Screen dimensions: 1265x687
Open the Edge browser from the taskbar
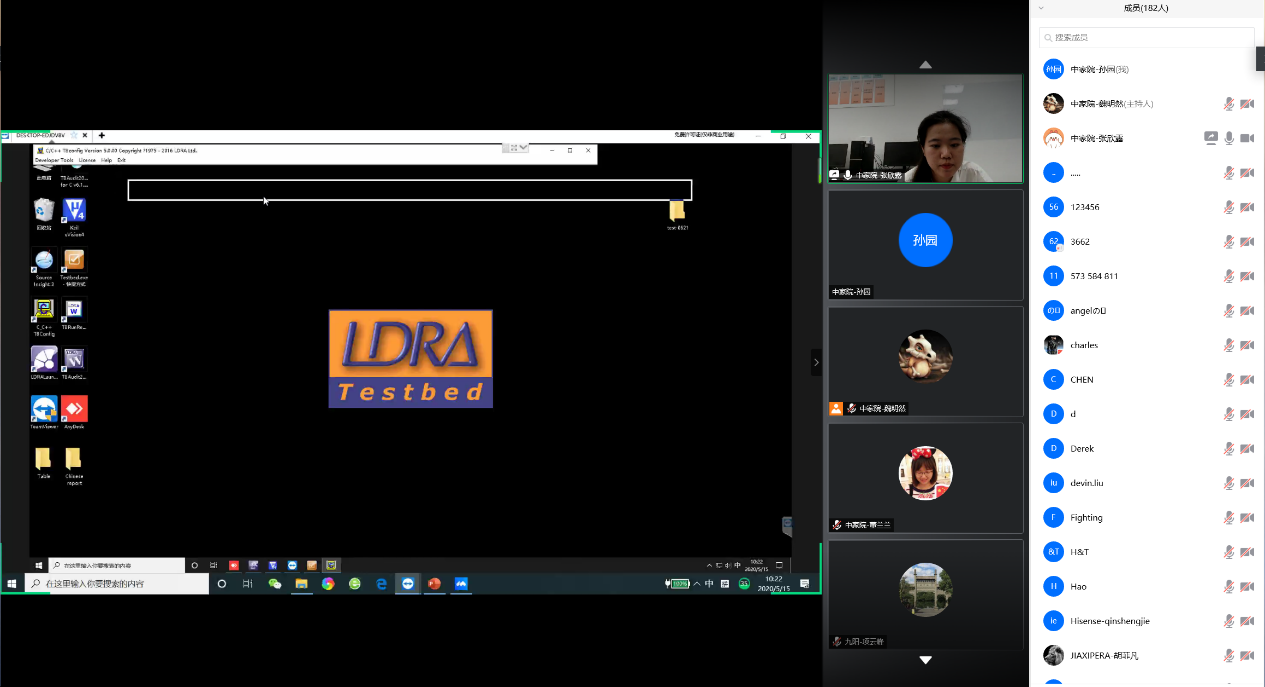381,584
